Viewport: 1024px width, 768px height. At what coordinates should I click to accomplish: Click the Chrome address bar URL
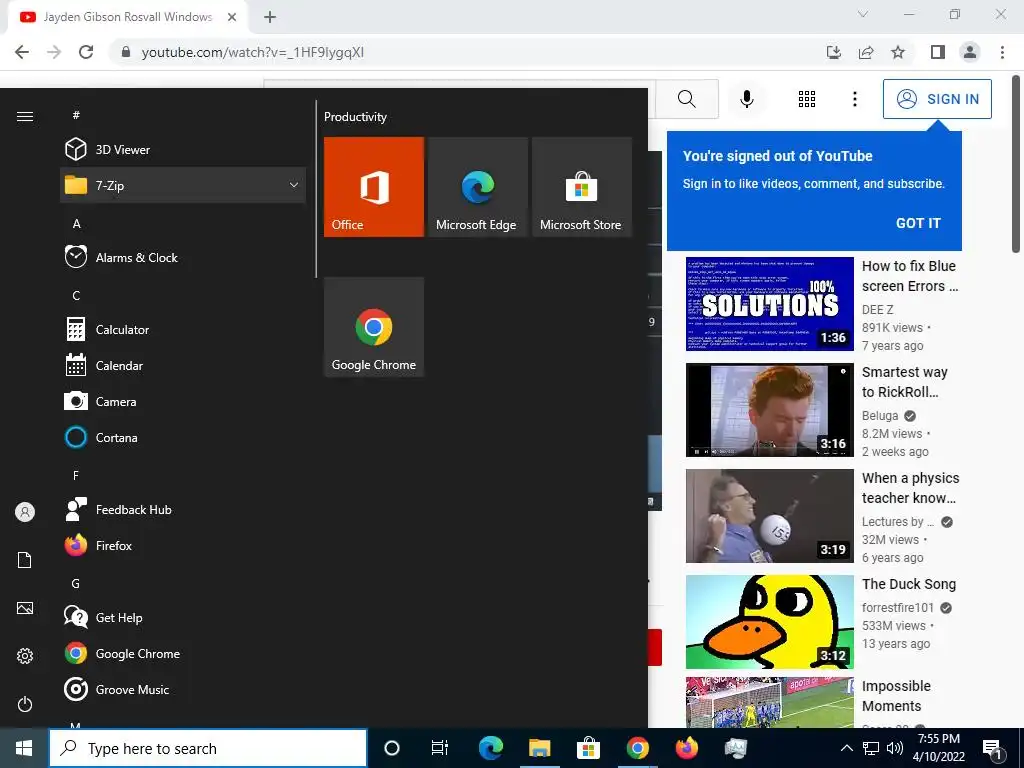[x=253, y=52]
